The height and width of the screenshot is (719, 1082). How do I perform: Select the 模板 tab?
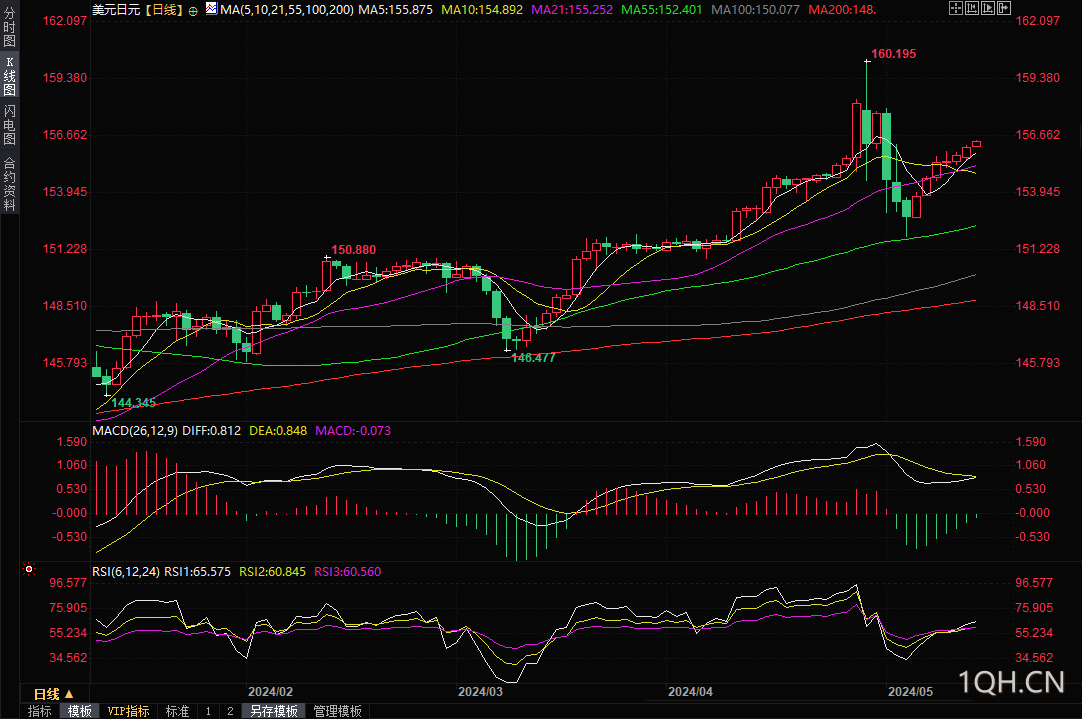79,711
